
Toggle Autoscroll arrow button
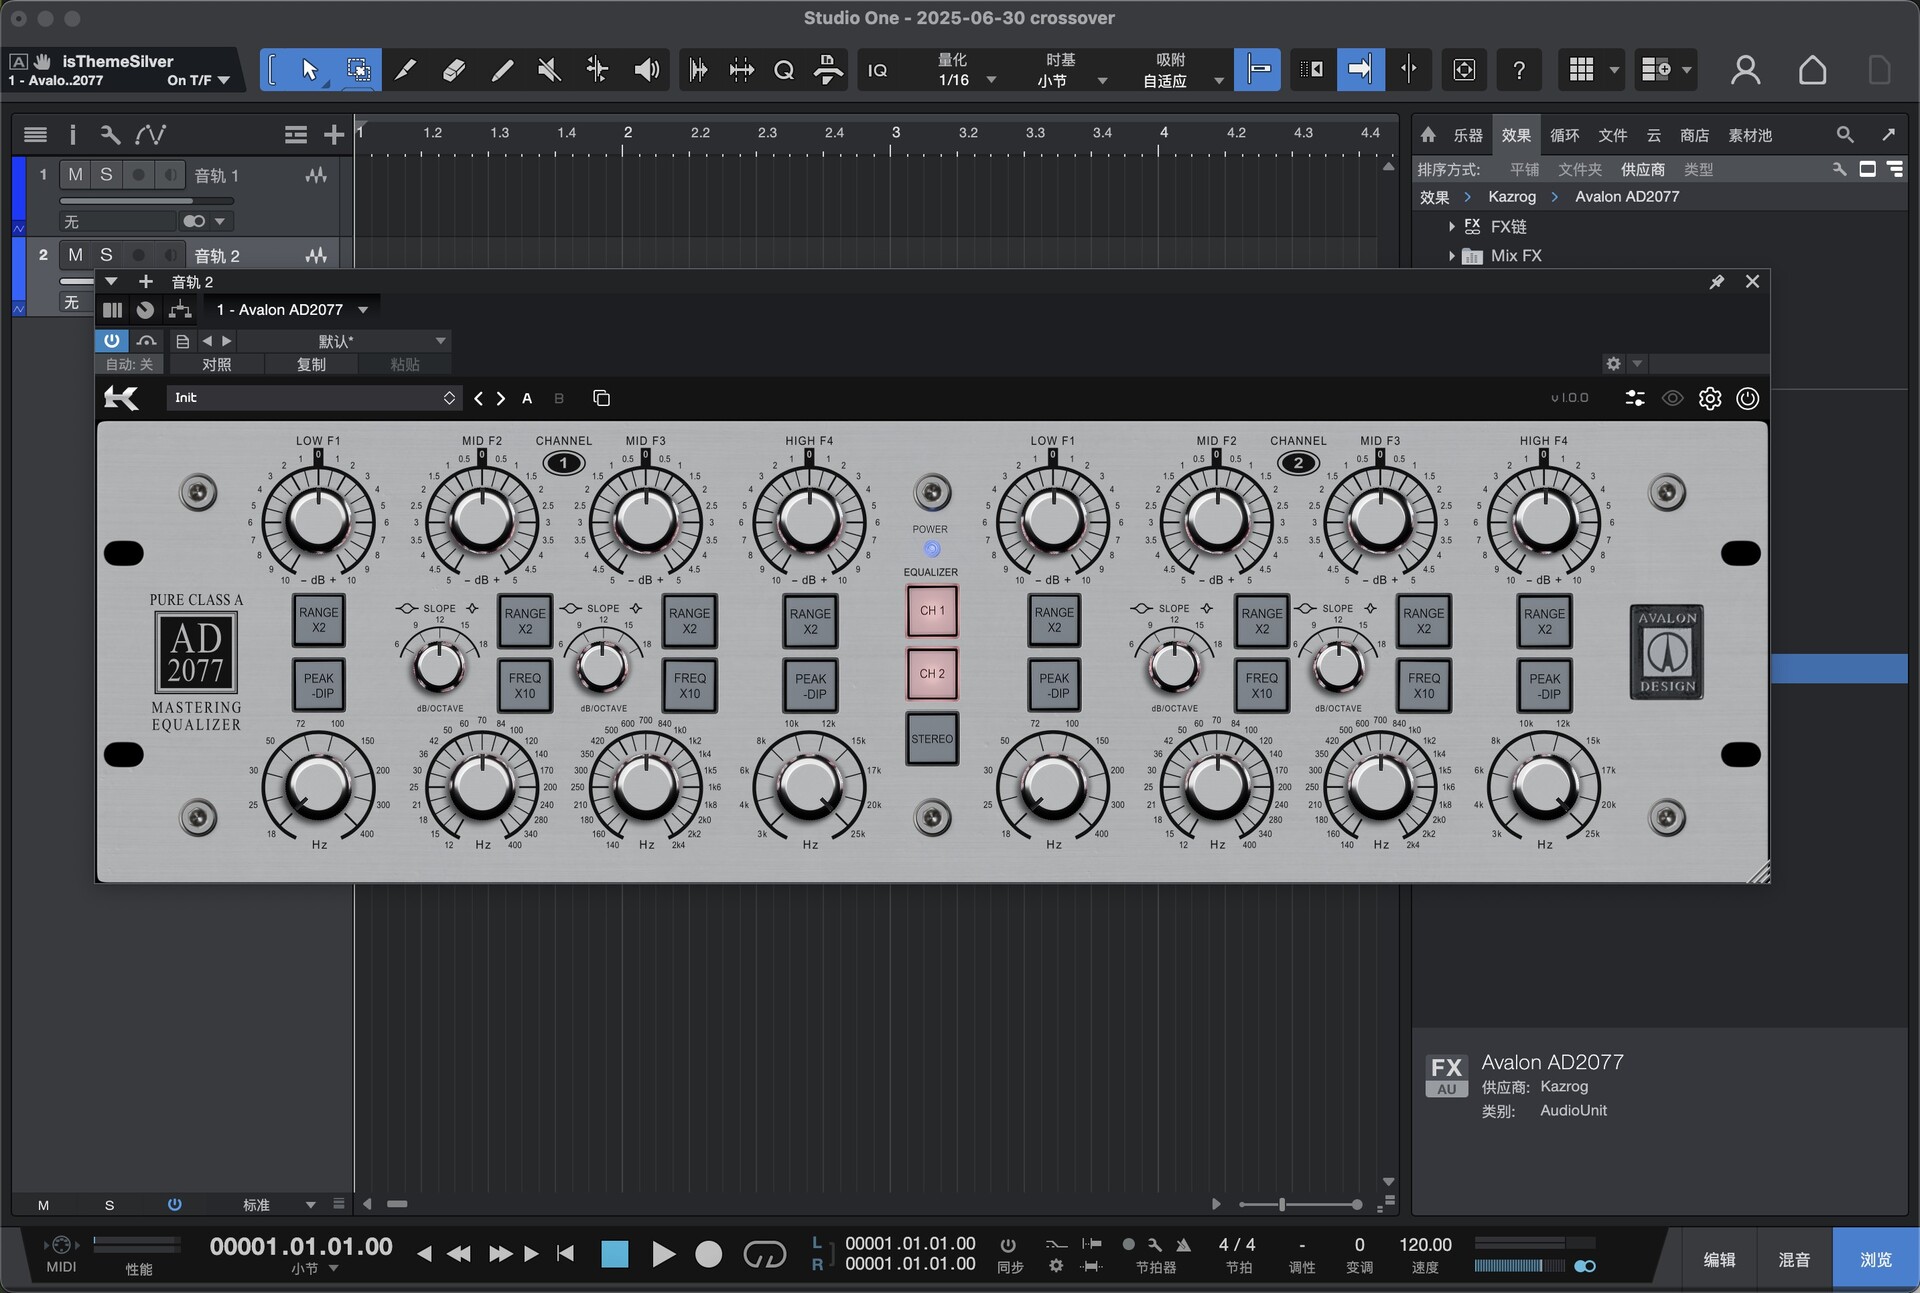(1360, 69)
